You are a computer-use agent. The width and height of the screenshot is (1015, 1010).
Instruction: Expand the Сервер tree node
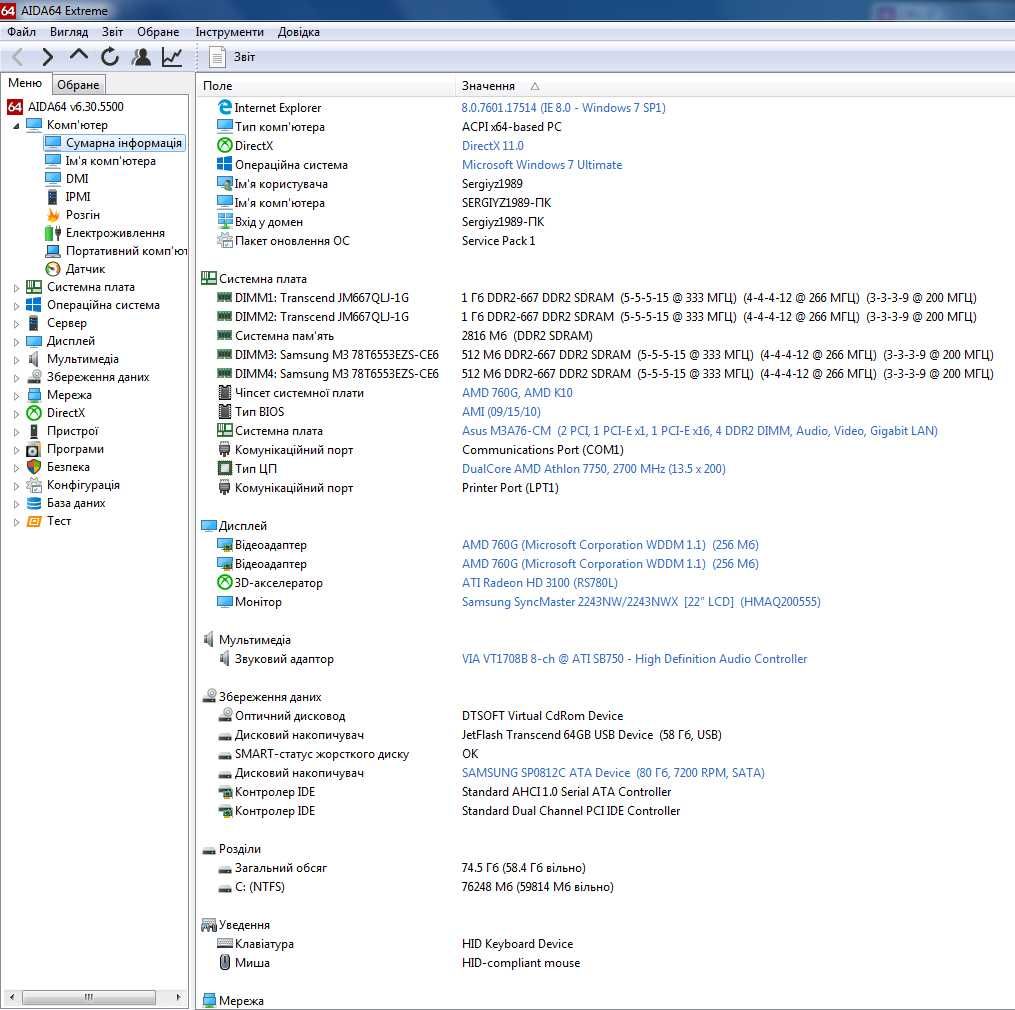pyautogui.click(x=16, y=324)
